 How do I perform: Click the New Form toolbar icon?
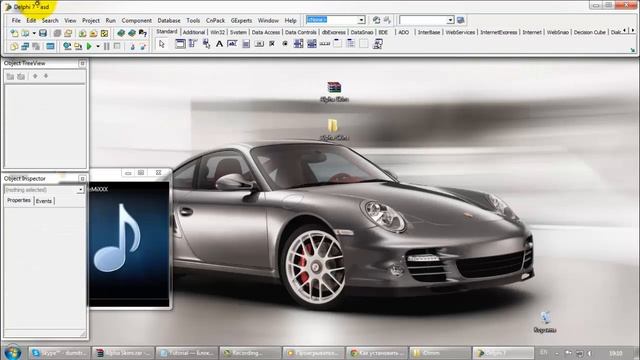click(x=50, y=46)
